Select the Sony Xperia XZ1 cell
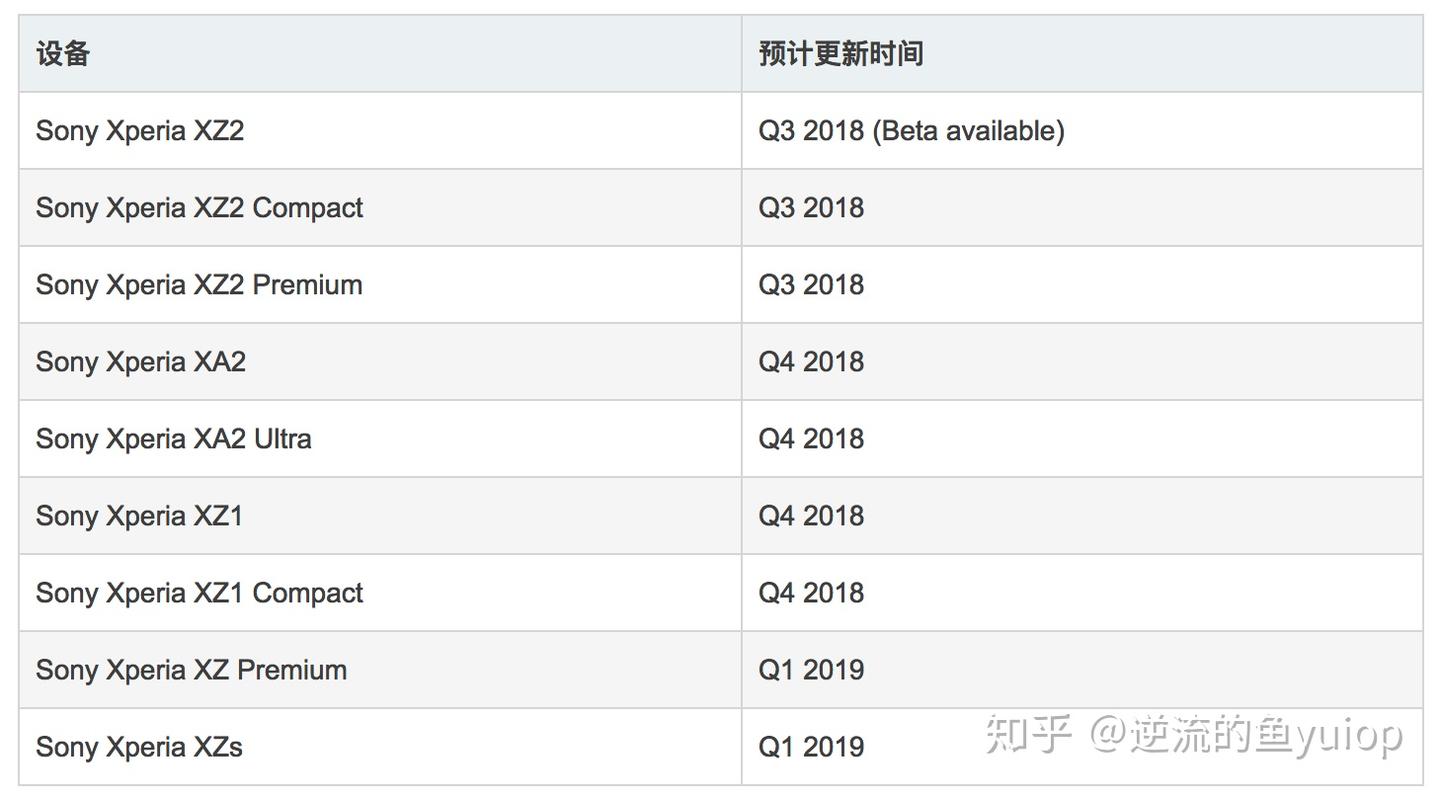Viewport: 1440px width, 798px height. tap(139, 516)
